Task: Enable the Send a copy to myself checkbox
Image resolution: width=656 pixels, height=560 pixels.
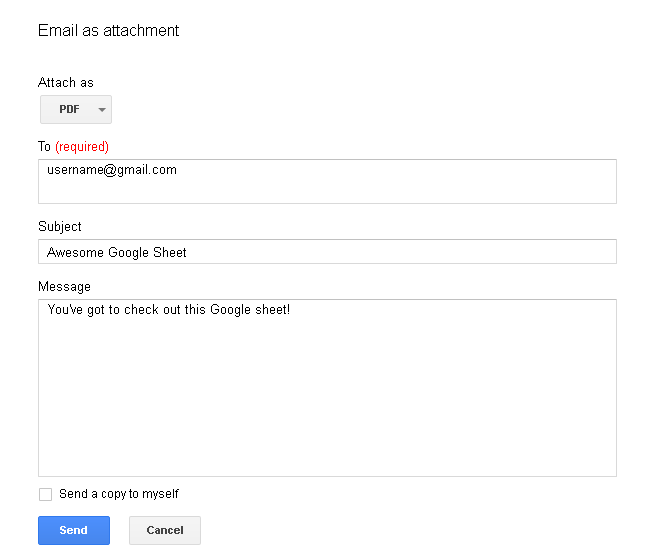Action: [45, 494]
